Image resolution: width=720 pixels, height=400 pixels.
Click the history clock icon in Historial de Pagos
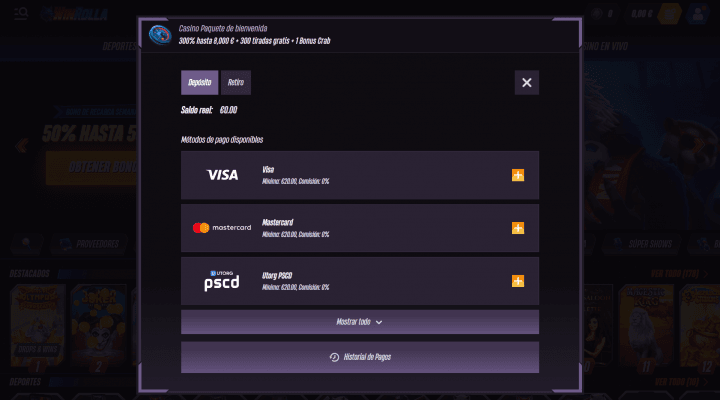pos(334,357)
